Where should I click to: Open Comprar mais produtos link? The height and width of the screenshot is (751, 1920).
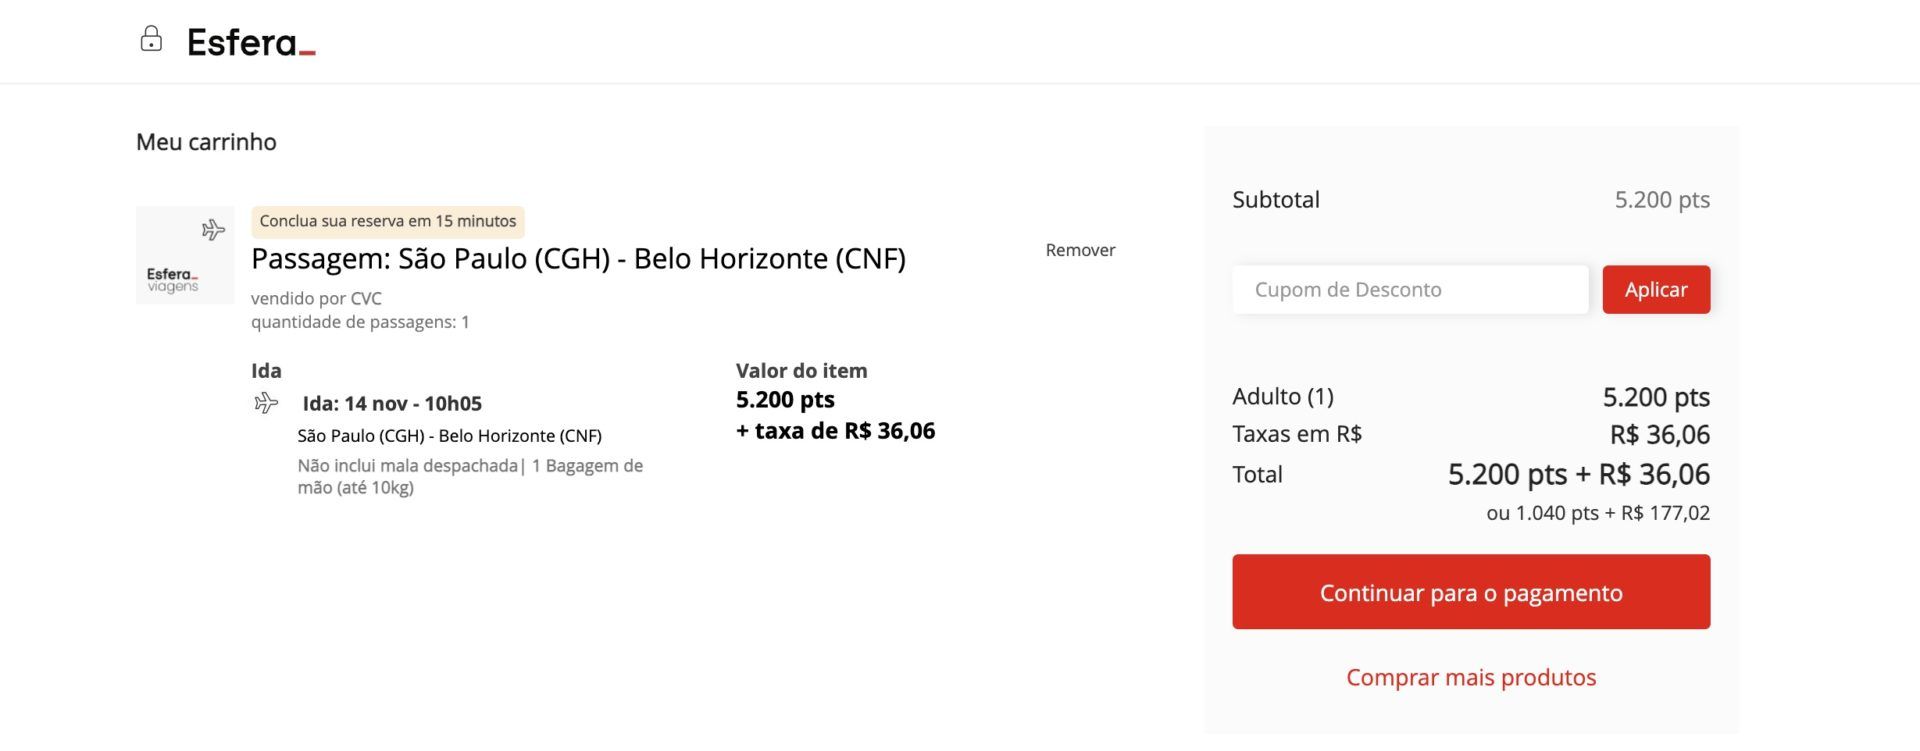(x=1471, y=677)
